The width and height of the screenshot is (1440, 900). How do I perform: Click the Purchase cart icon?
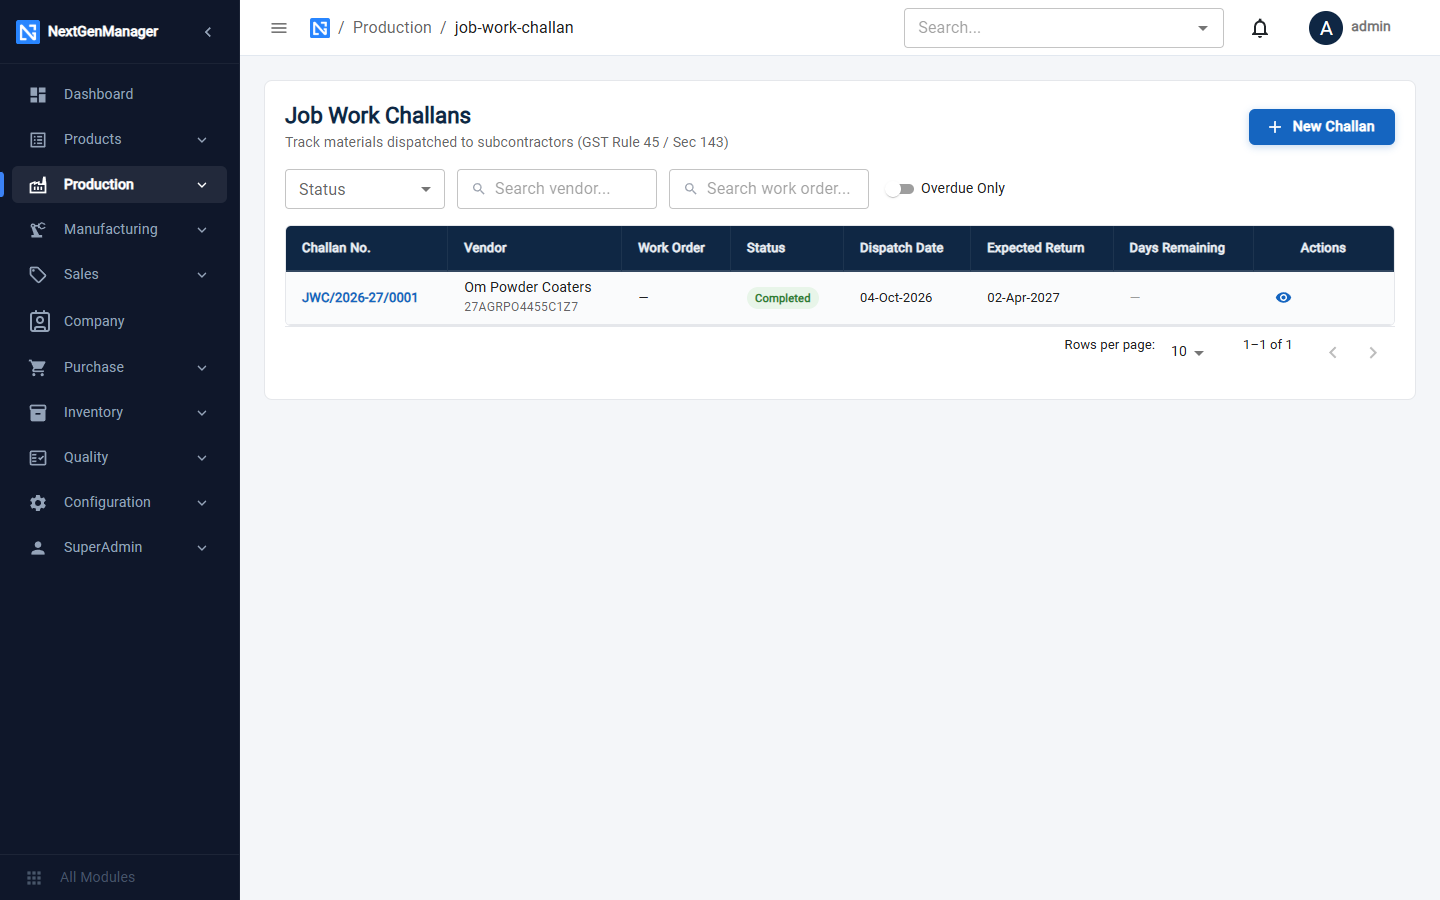coord(38,368)
